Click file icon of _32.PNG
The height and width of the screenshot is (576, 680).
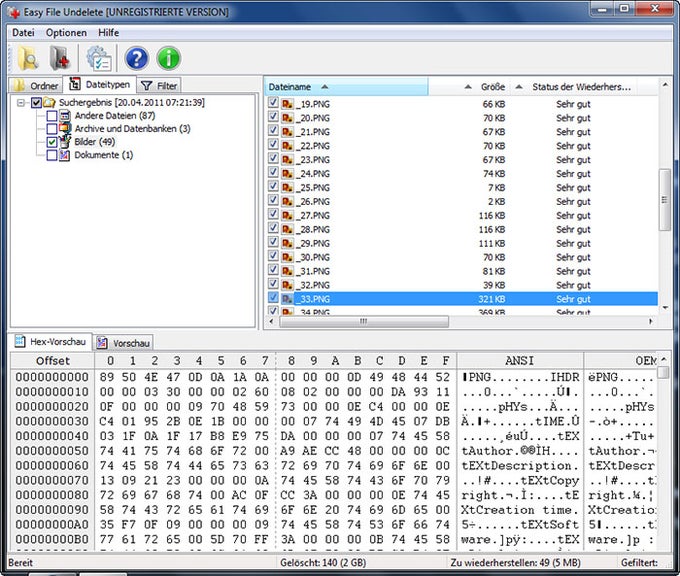point(287,285)
